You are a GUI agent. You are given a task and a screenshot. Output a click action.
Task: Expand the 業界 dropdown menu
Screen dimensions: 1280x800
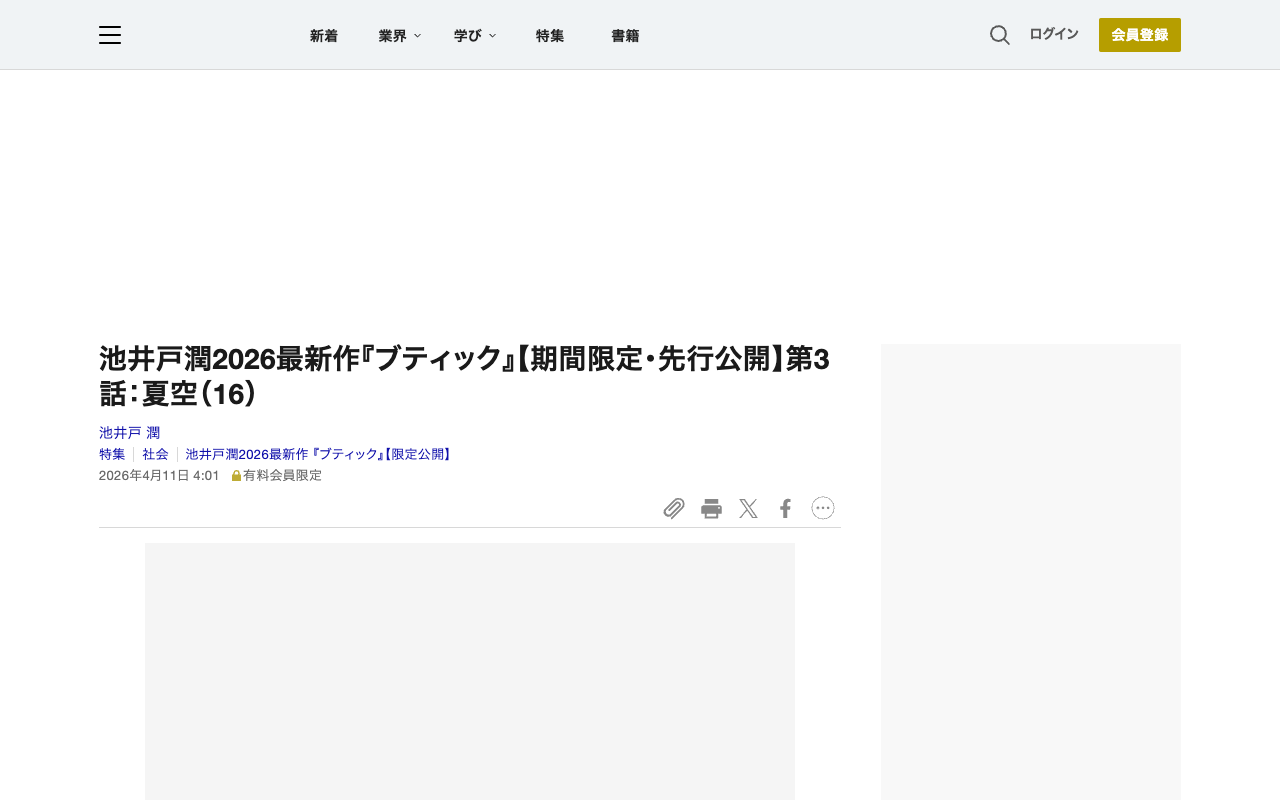pyautogui.click(x=400, y=36)
